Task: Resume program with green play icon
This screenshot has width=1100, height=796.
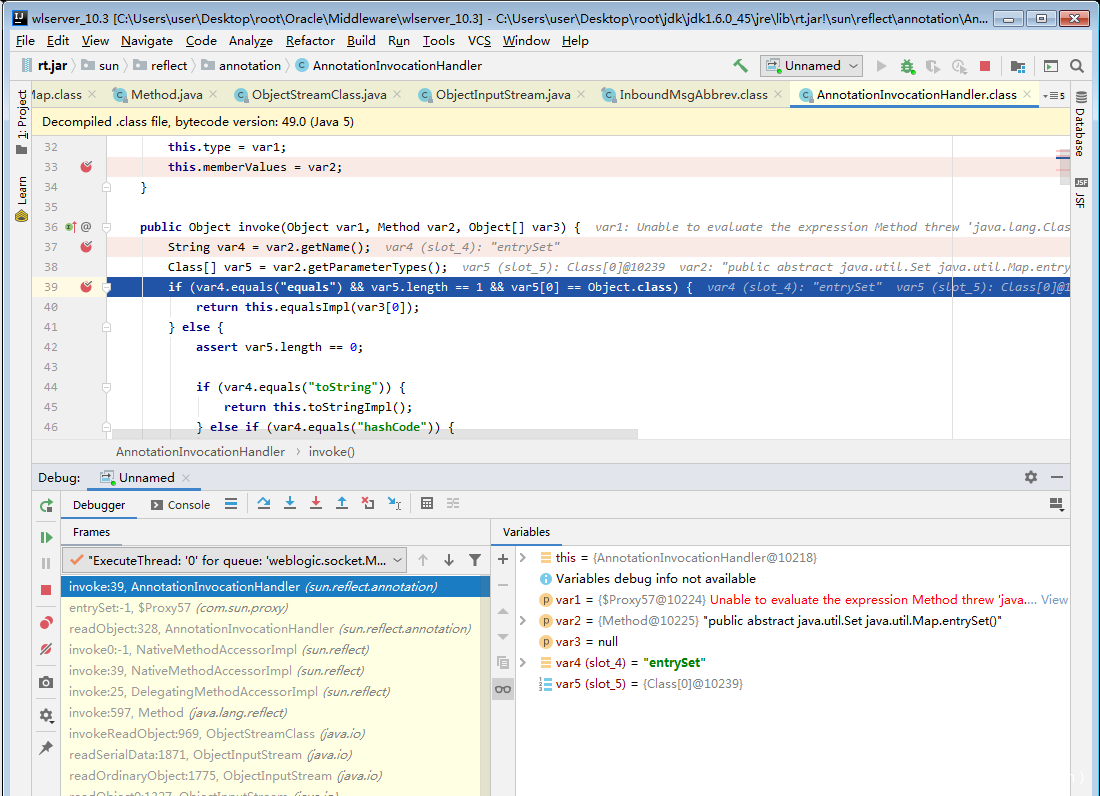Action: 46,537
